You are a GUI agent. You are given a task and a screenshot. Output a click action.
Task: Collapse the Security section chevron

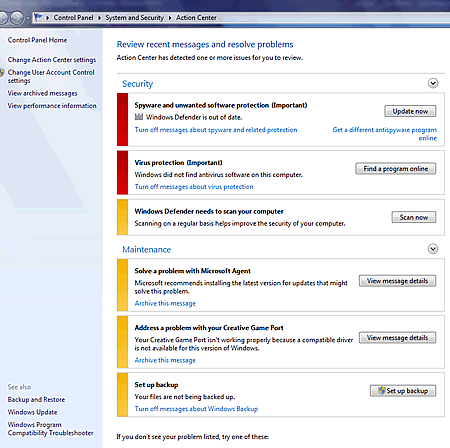click(x=433, y=83)
